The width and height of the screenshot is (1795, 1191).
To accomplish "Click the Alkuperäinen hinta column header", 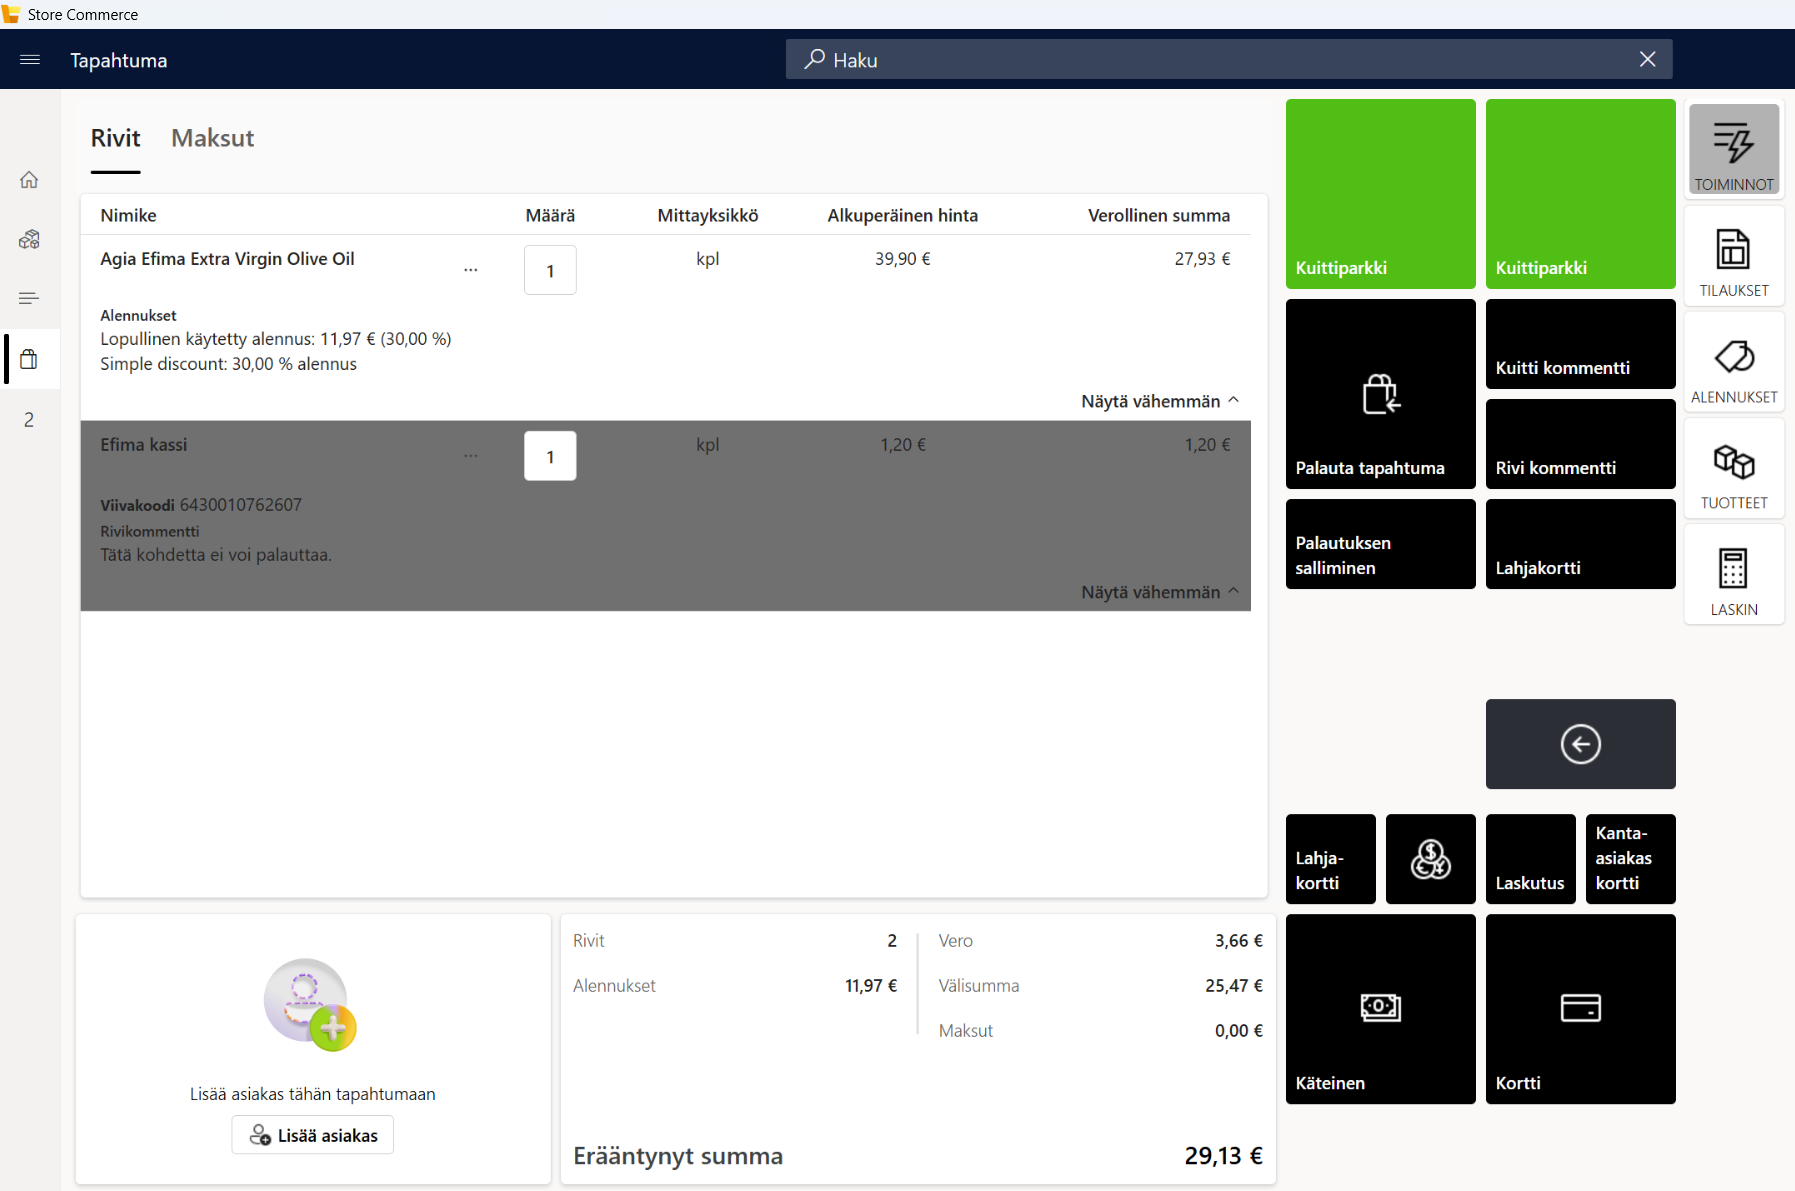I will (x=903, y=215).
